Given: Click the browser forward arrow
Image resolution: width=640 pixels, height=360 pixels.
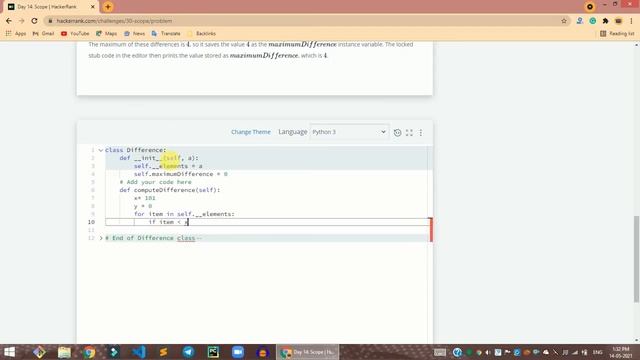Looking at the screenshot, I should pos(22,21).
